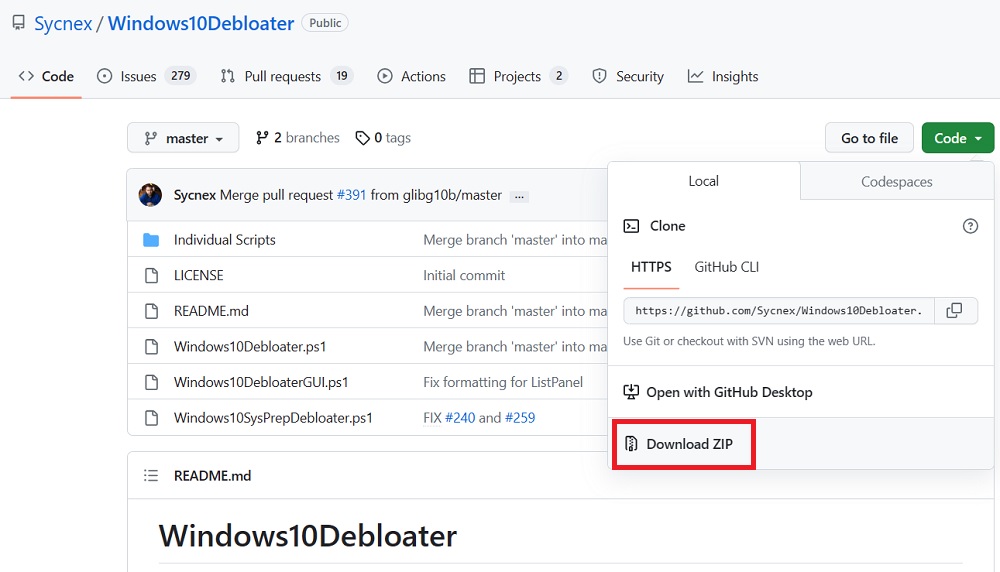Click file icon beside README.md row
This screenshot has height=572, width=1000.
tap(151, 311)
